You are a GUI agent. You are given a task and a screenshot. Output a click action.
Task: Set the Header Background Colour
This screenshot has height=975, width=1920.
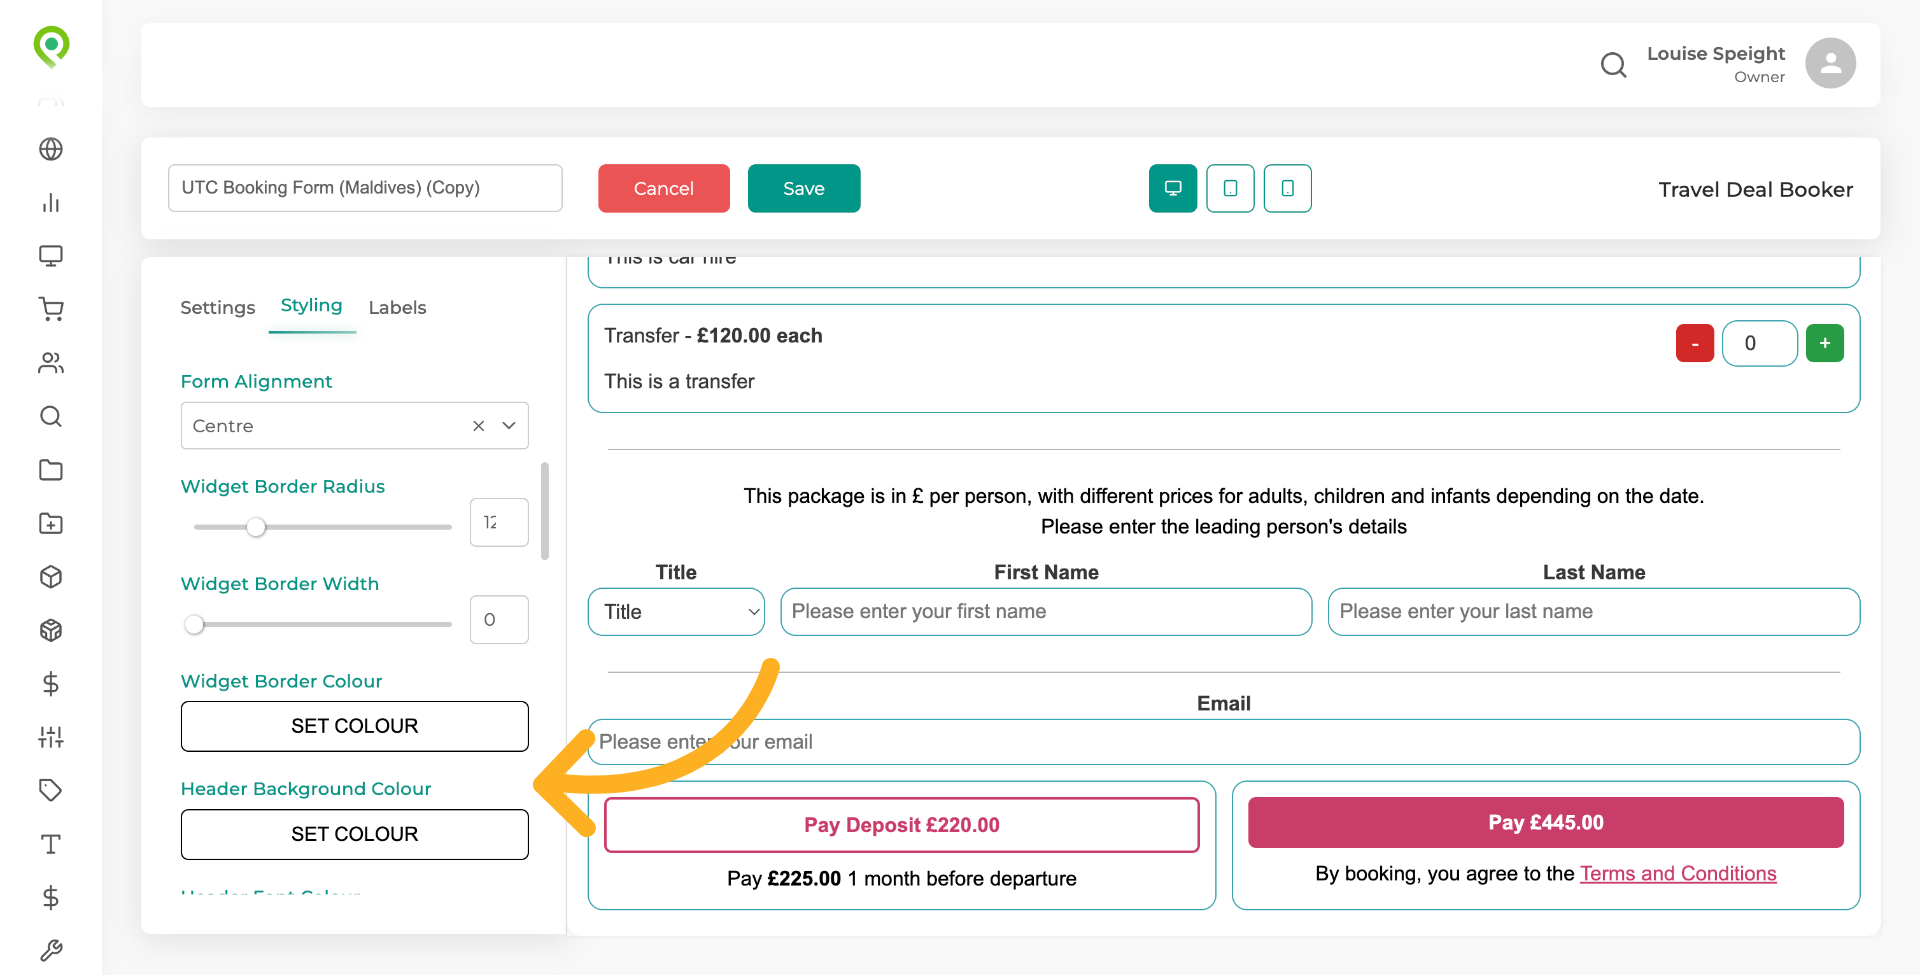point(355,834)
